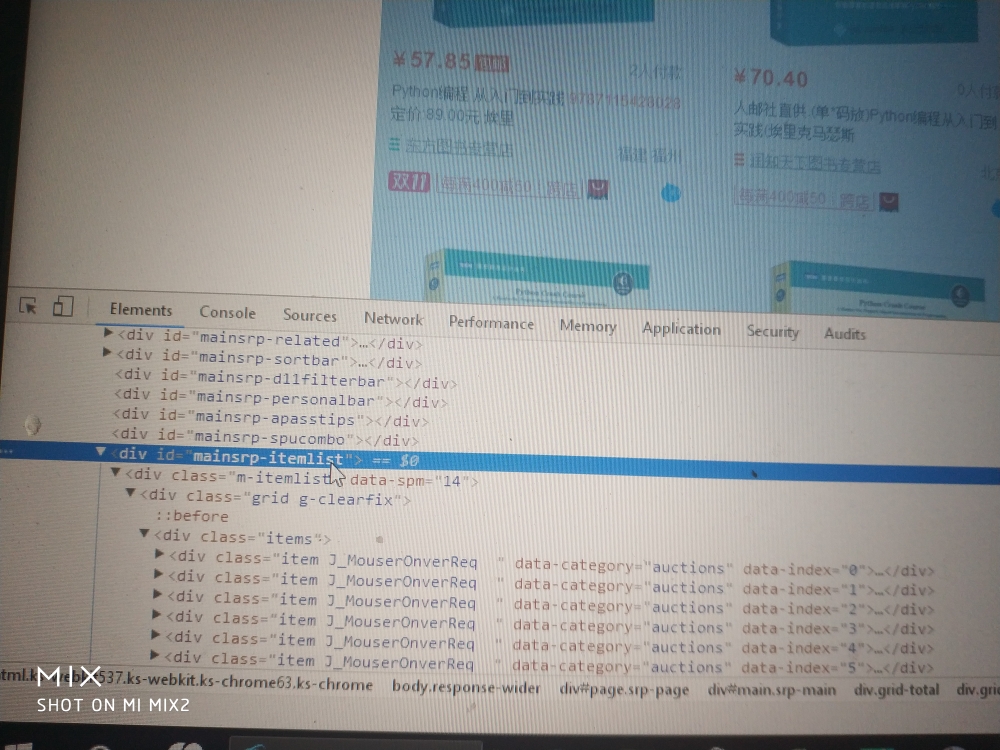Select the mainsrp-apasstips div row
This screenshot has width=1000, height=750.
pyautogui.click(x=270, y=418)
